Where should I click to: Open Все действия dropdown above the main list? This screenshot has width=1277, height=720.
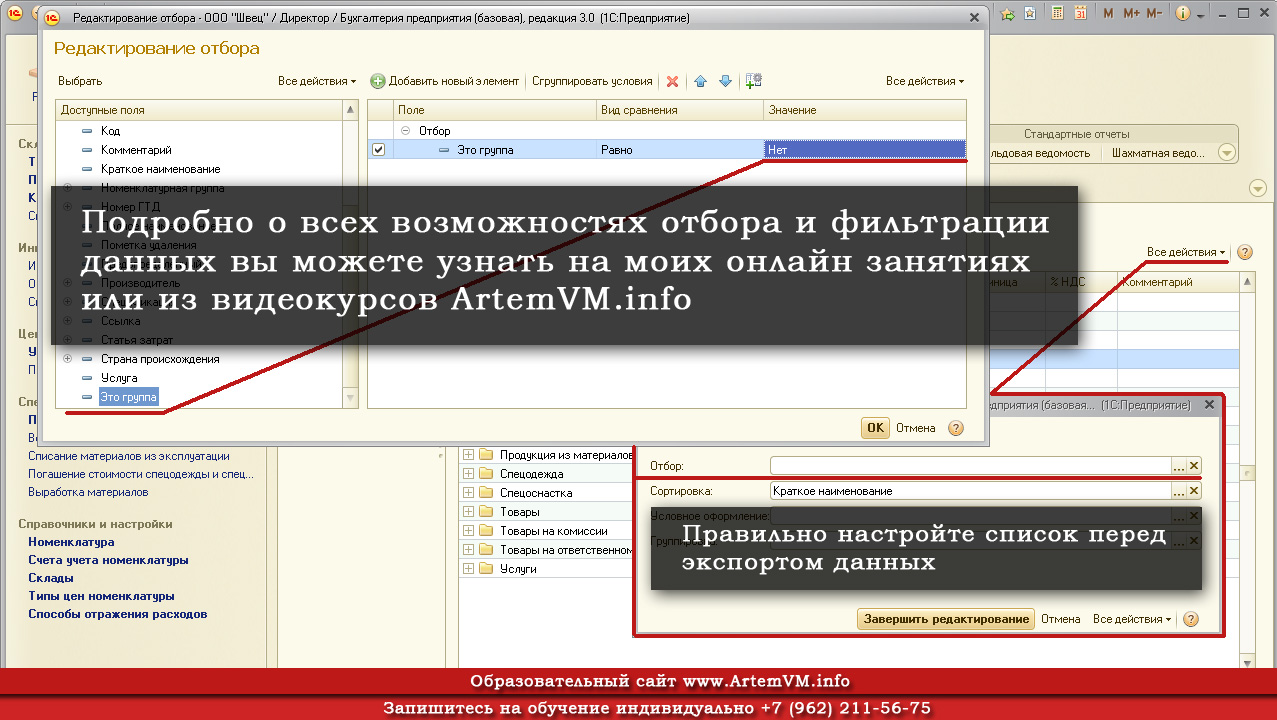click(1187, 252)
